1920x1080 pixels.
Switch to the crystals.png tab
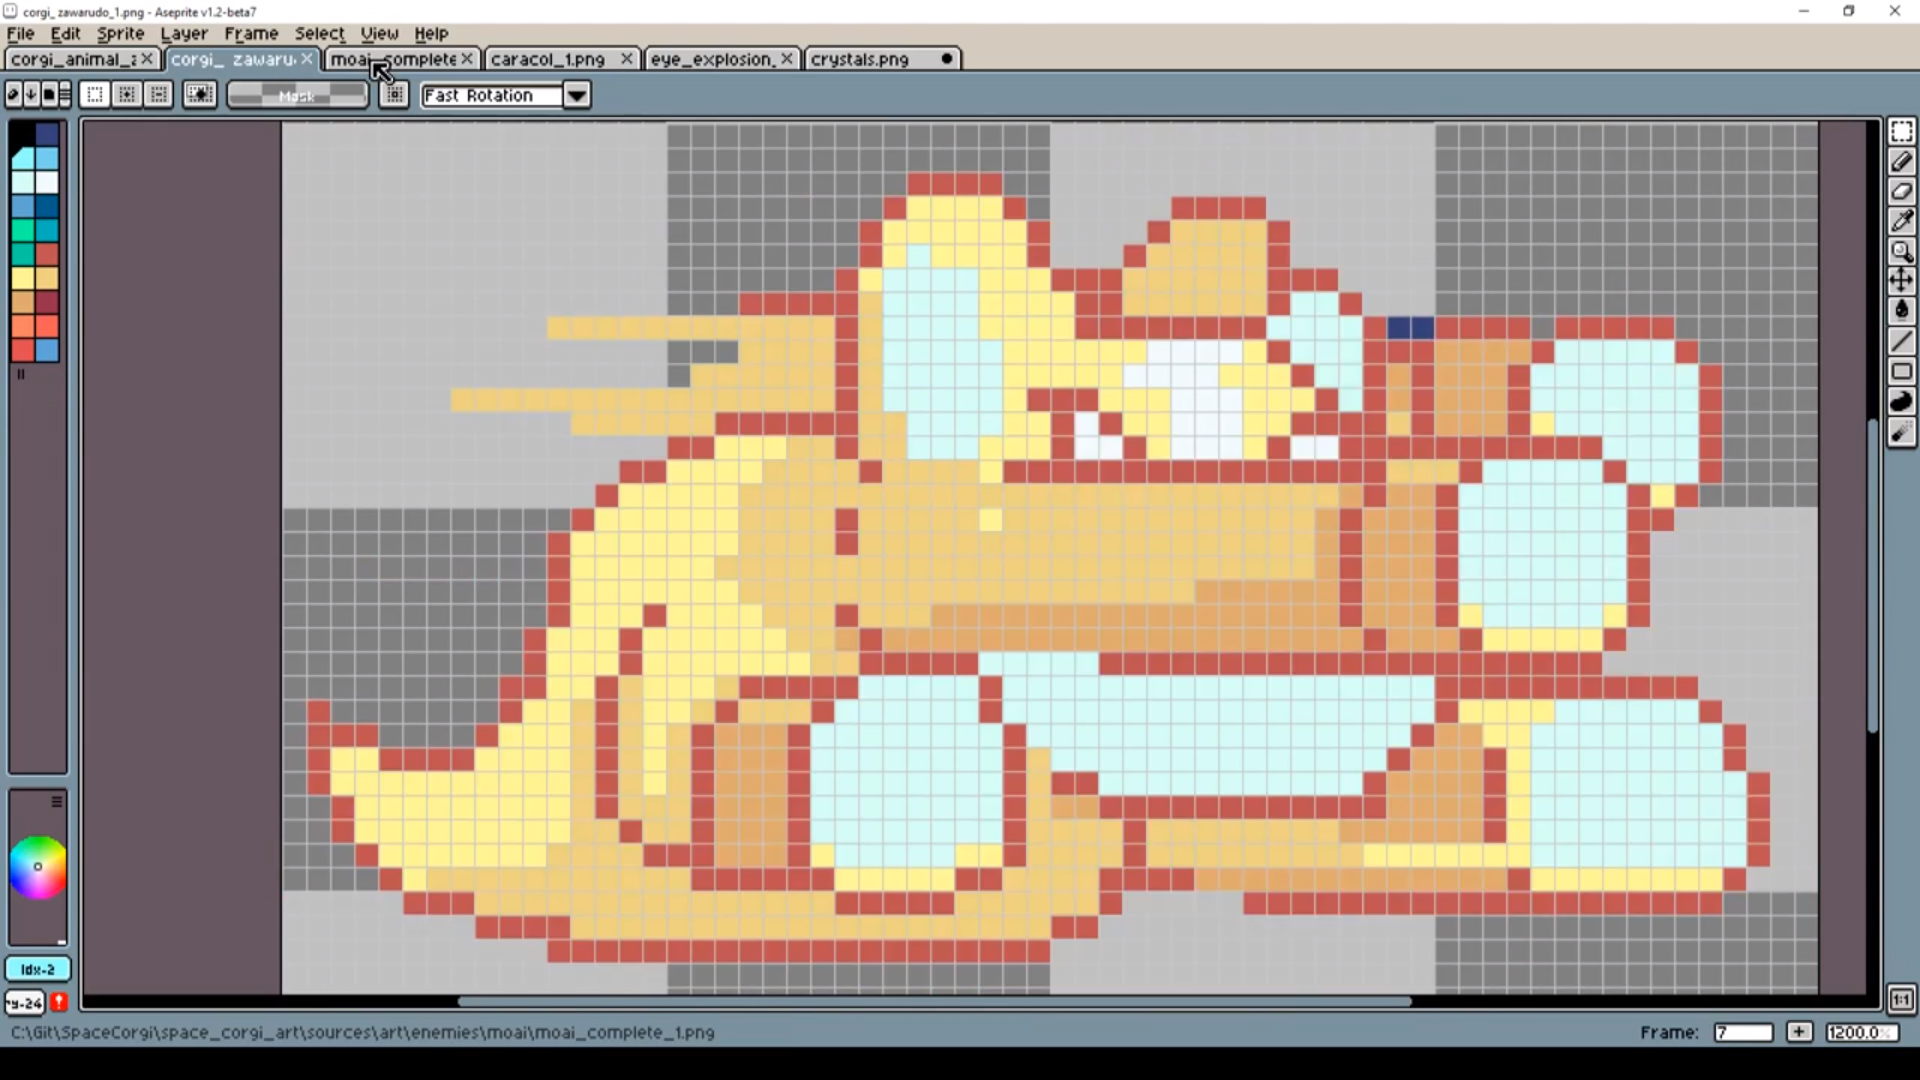click(x=860, y=59)
